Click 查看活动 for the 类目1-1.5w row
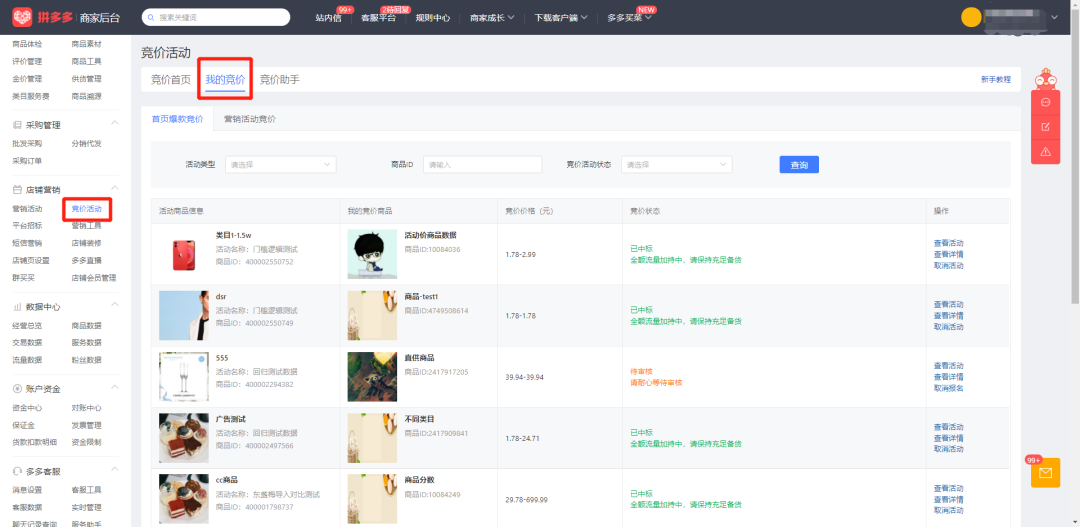 pyautogui.click(x=948, y=243)
